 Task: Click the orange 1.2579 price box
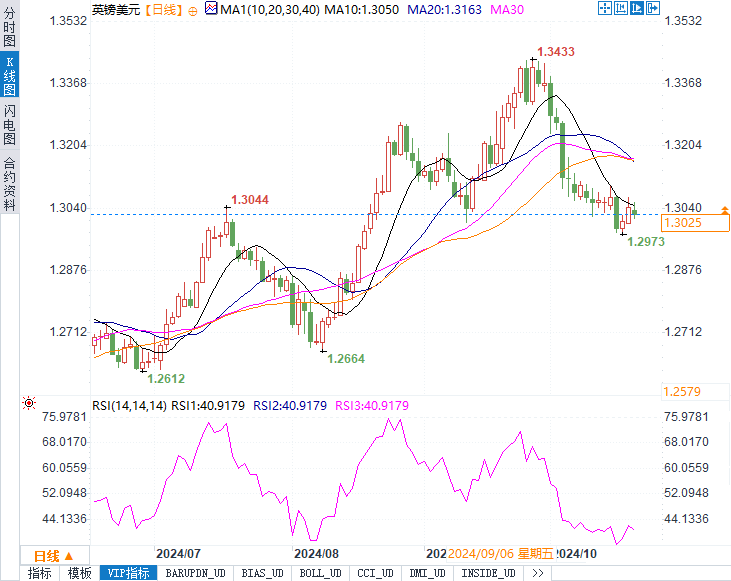click(x=695, y=392)
